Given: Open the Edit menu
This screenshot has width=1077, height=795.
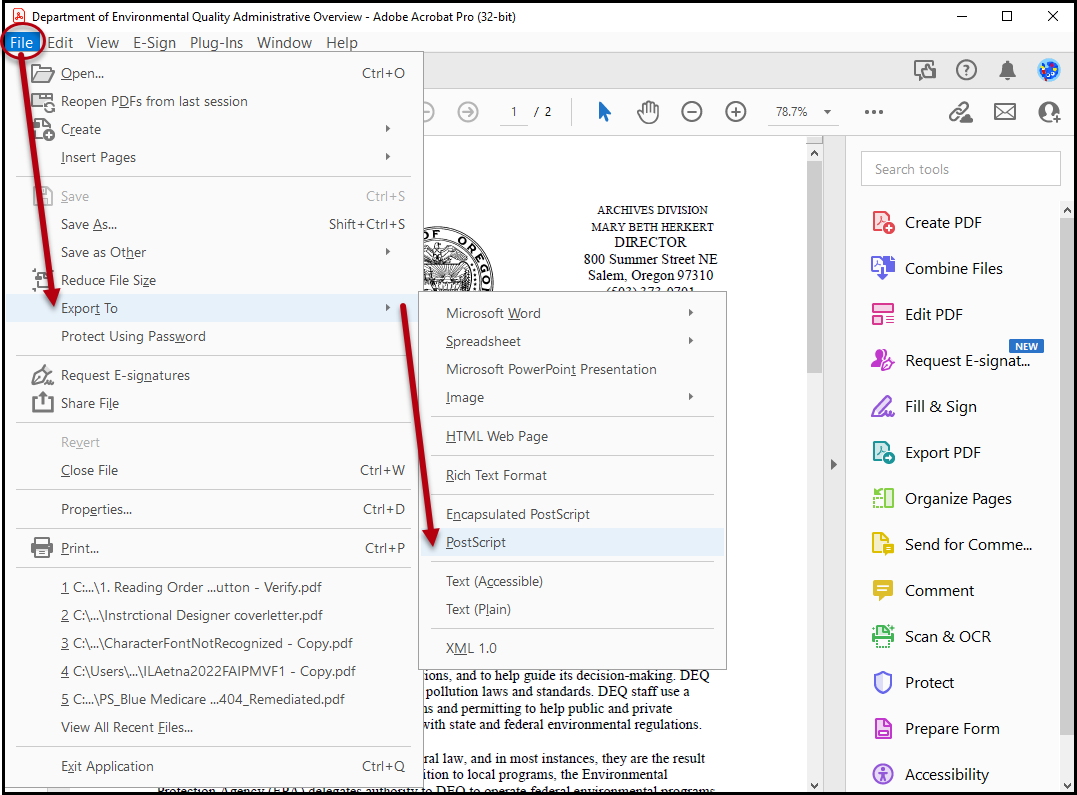Looking at the screenshot, I should [x=60, y=43].
